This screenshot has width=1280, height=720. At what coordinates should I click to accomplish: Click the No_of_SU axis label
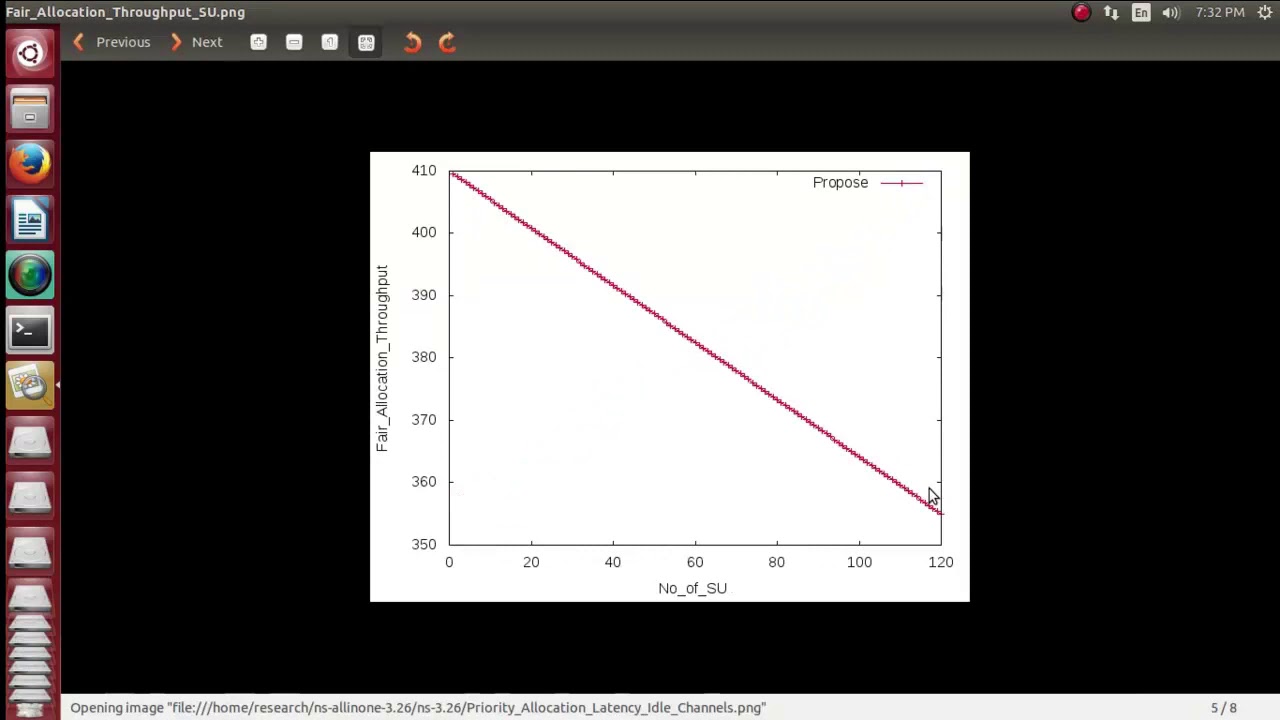click(692, 588)
